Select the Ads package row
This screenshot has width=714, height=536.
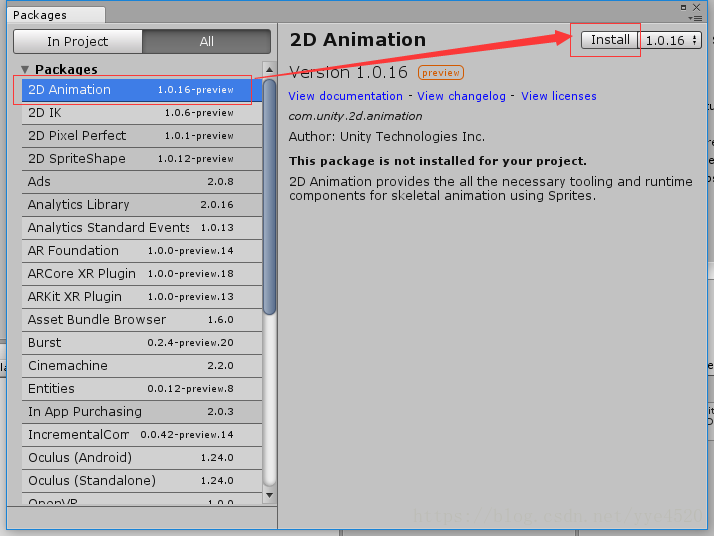(x=142, y=182)
